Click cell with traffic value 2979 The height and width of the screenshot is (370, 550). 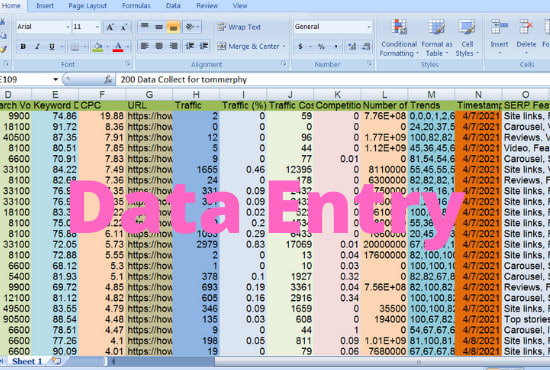[196, 244]
